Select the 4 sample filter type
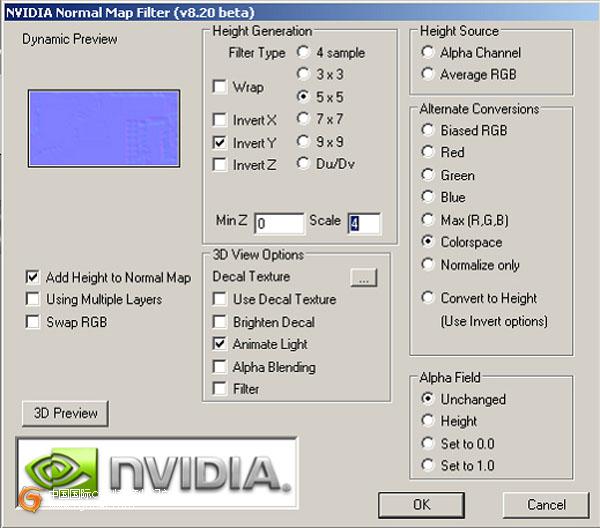 point(303,52)
